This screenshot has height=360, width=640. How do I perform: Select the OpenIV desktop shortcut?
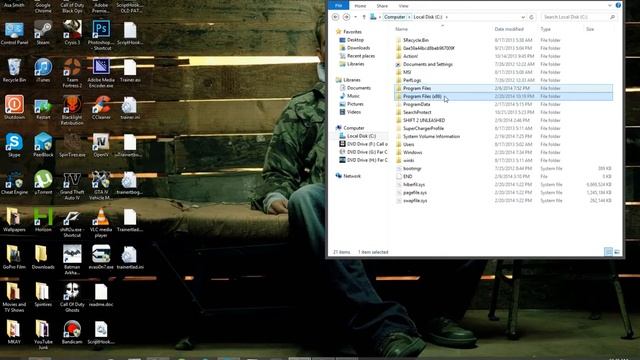(x=101, y=145)
